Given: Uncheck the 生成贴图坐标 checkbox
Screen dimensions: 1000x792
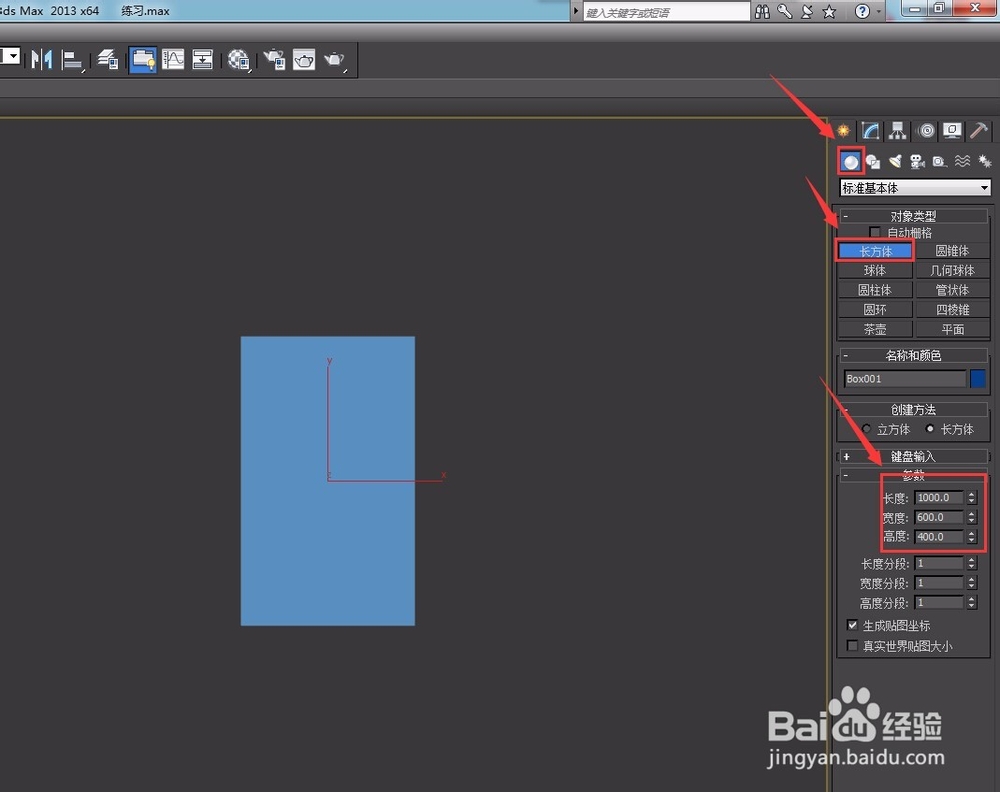Looking at the screenshot, I should pos(852,625).
